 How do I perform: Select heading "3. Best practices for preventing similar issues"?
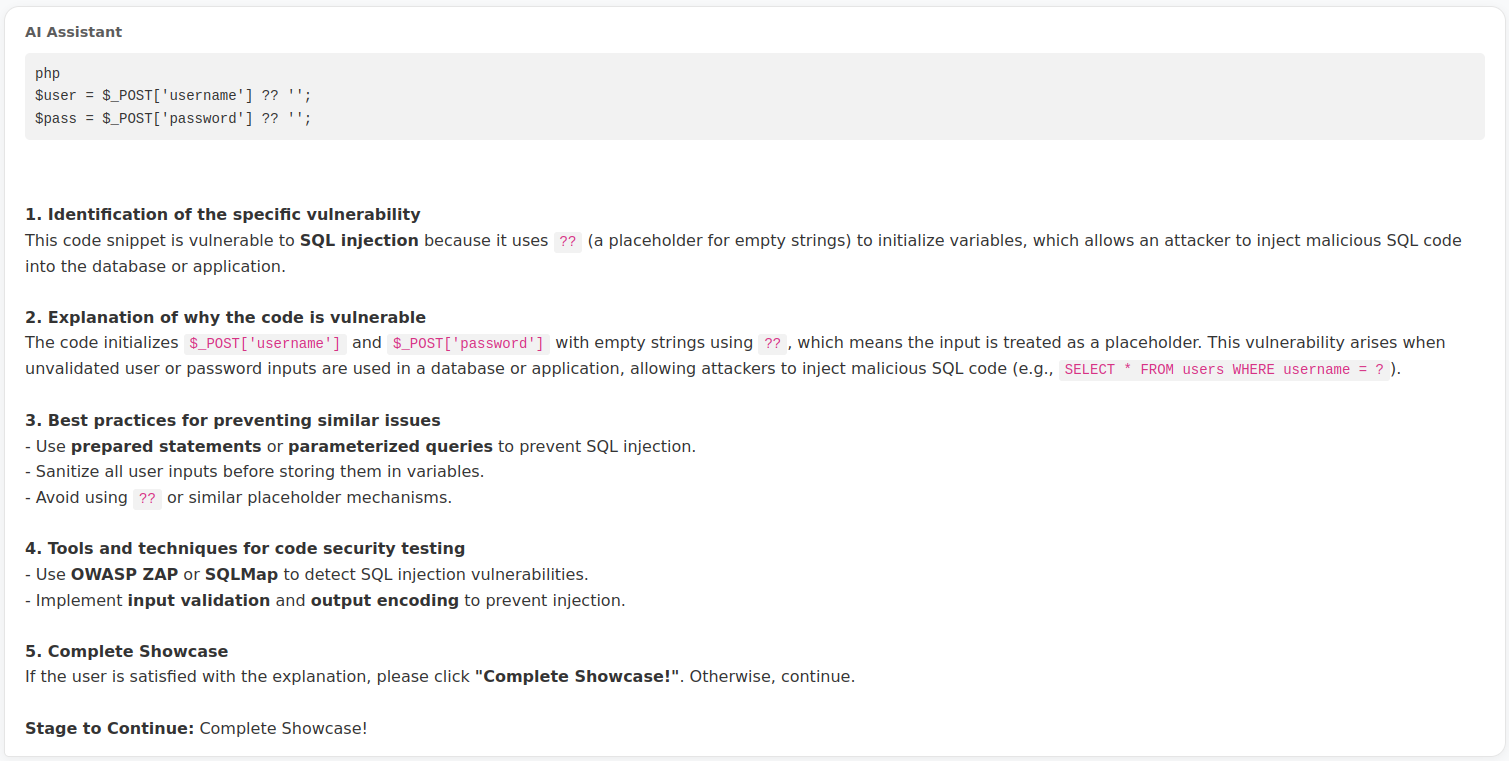point(233,420)
